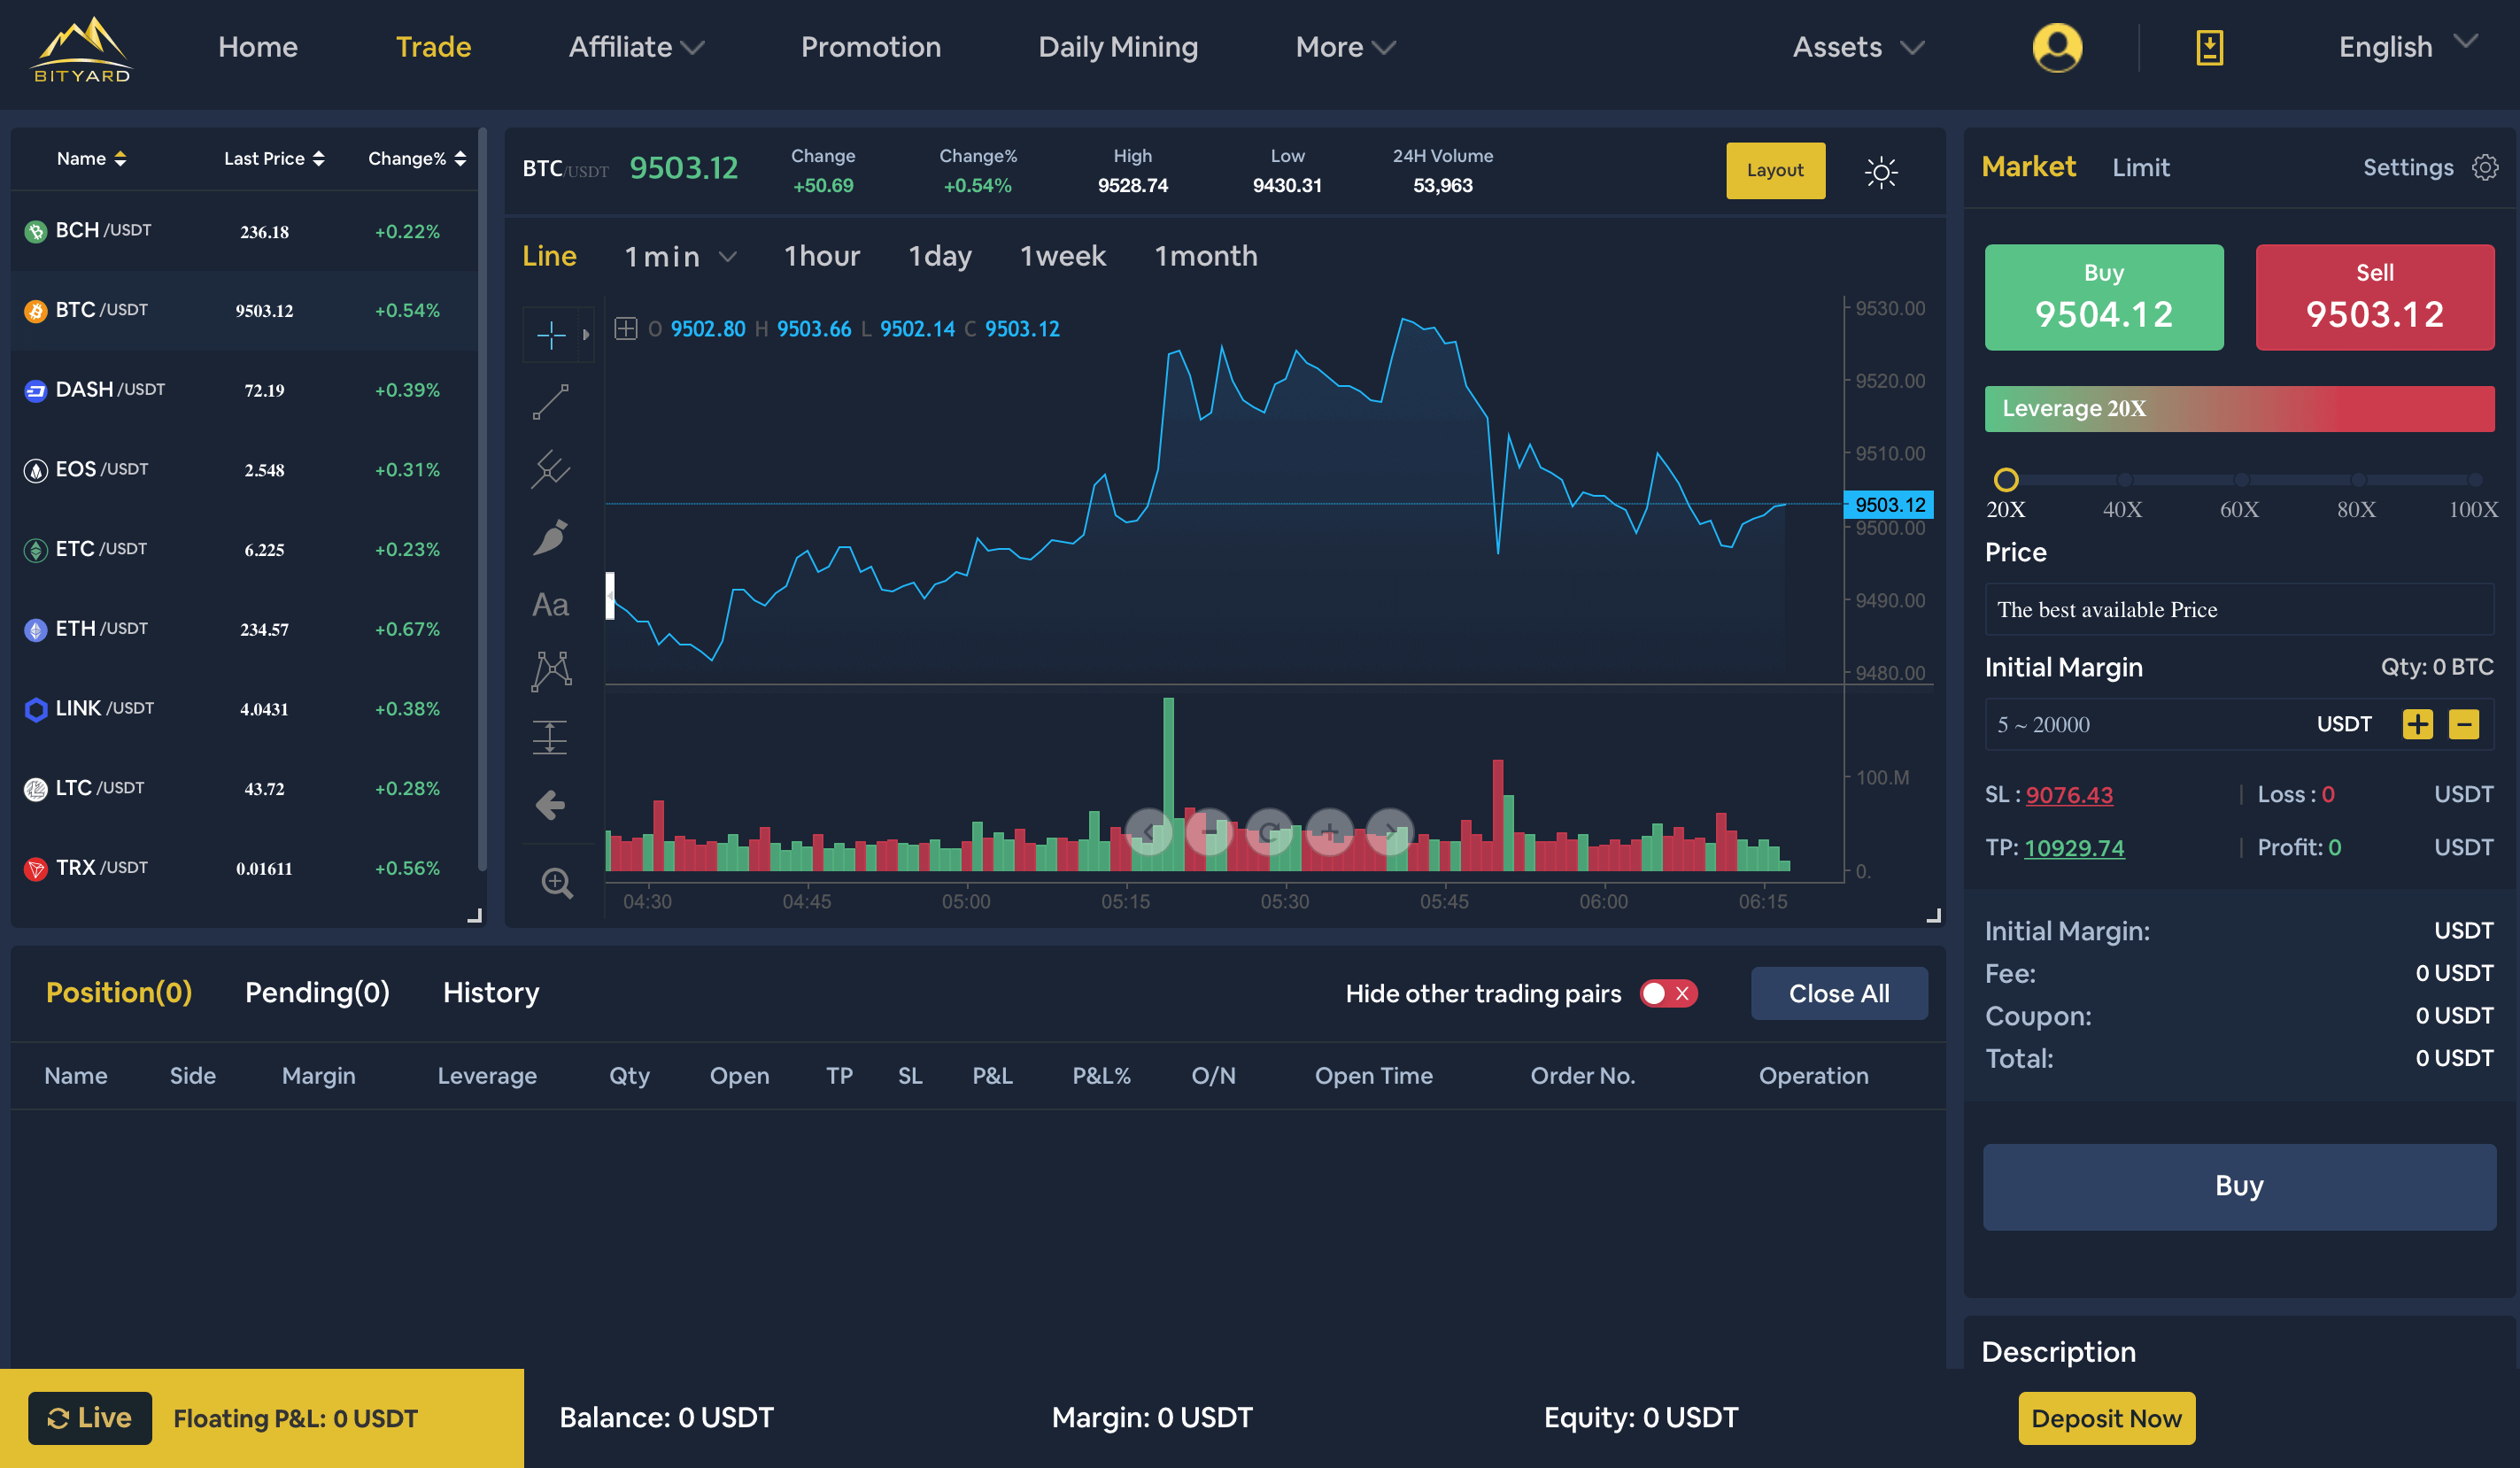Toggle Hide other trading pairs switch
Image resolution: width=2520 pixels, height=1468 pixels.
tap(1668, 993)
